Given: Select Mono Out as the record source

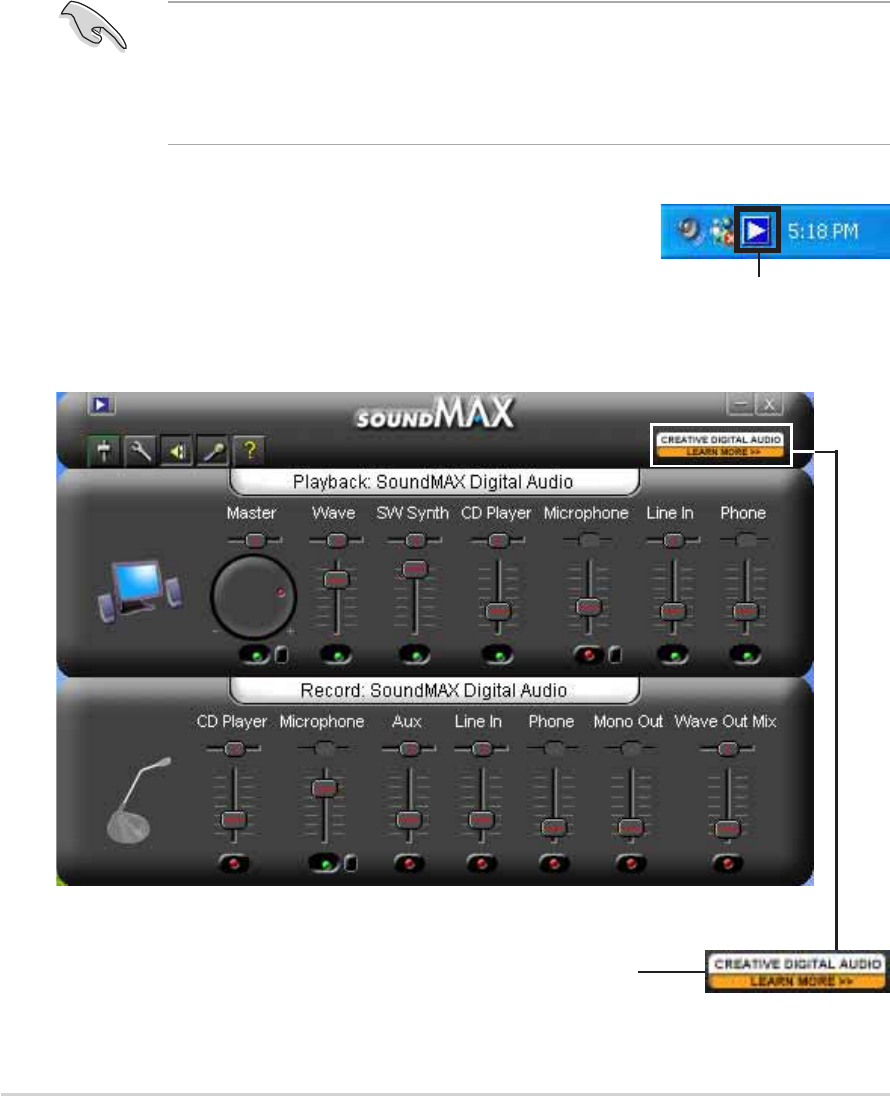Looking at the screenshot, I should click(x=631, y=863).
